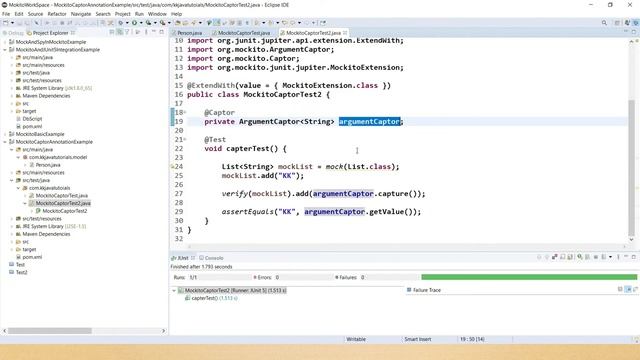The height and width of the screenshot is (360, 640).
Task: Collapse the MockitoAndJUnitIntegrationExample project
Action: [x=5, y=50]
